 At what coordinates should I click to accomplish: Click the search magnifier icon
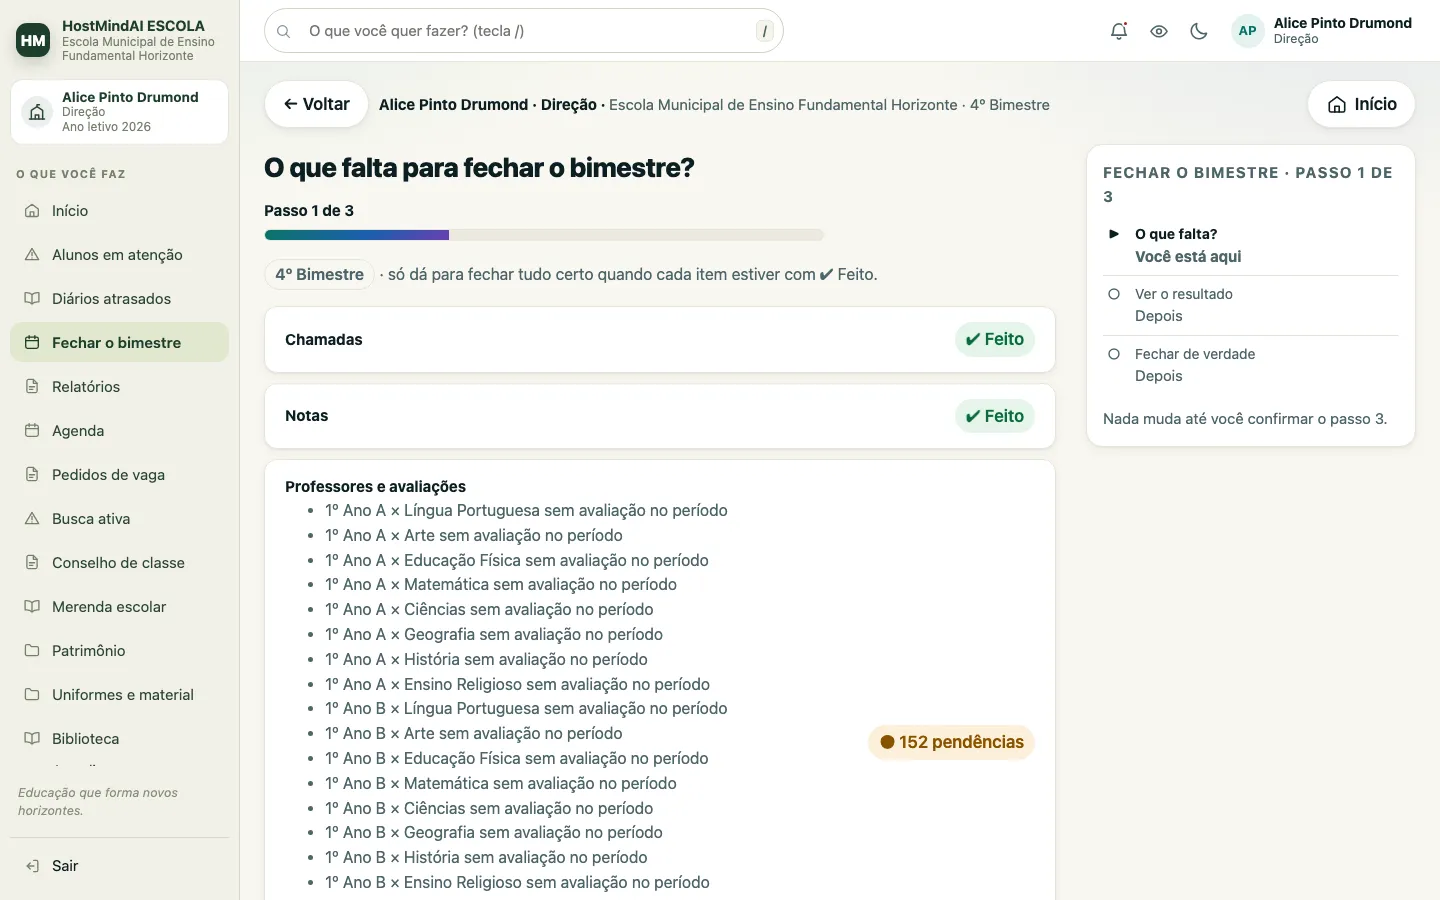pyautogui.click(x=284, y=31)
